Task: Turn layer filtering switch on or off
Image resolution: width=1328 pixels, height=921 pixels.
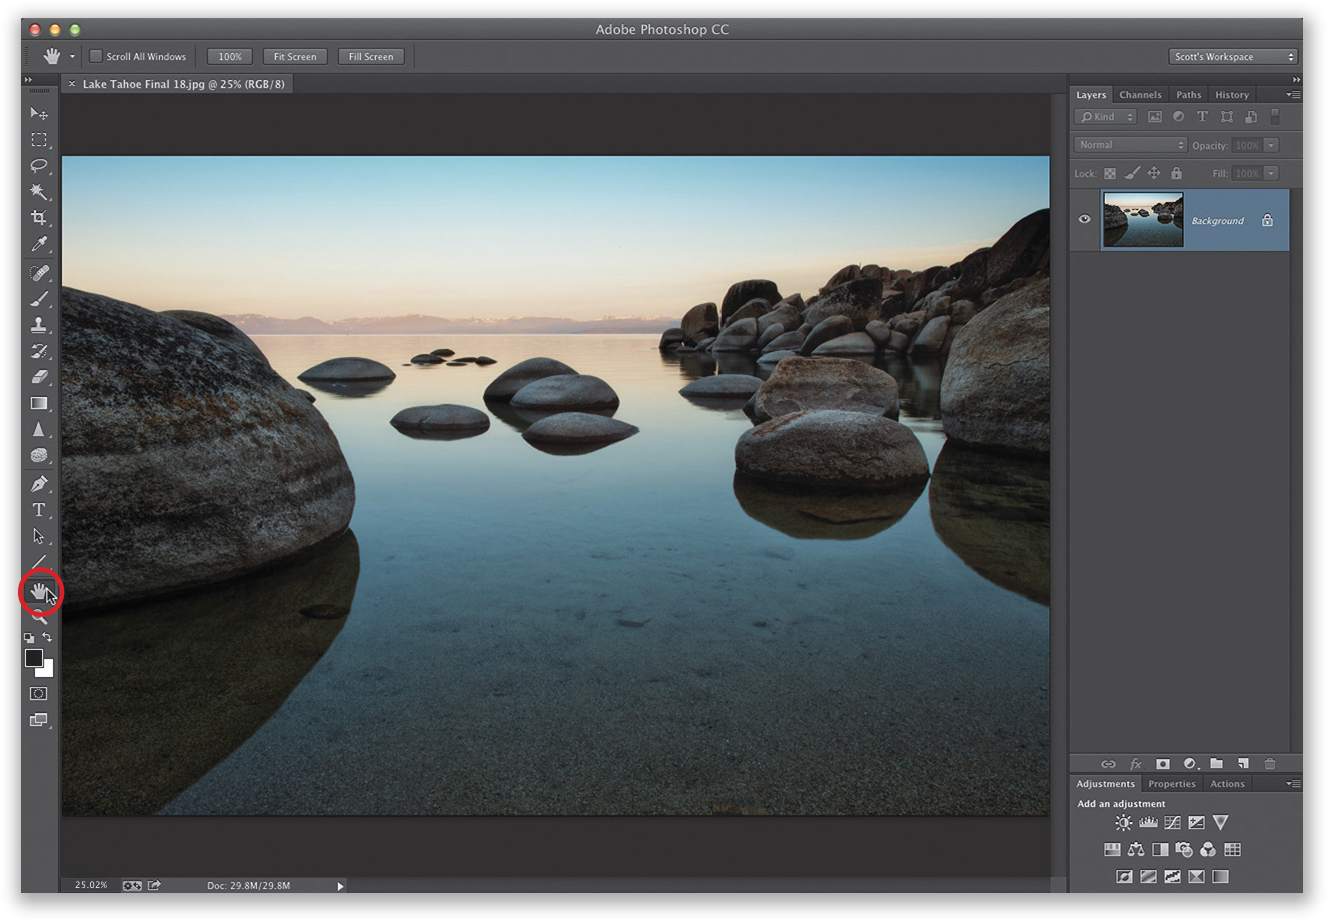Action: point(1275,117)
